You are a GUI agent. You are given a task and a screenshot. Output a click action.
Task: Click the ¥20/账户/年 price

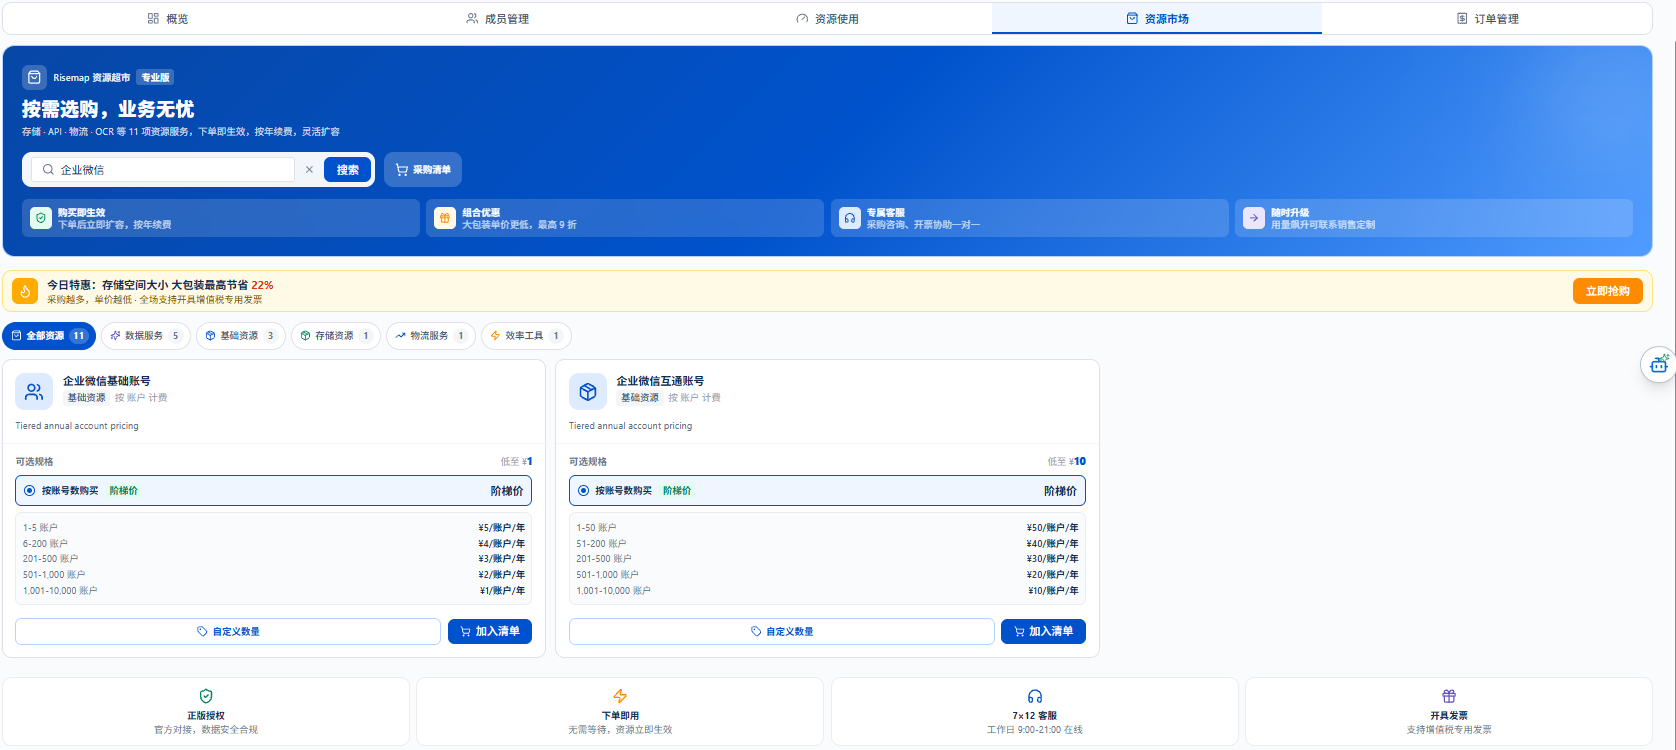point(1052,575)
